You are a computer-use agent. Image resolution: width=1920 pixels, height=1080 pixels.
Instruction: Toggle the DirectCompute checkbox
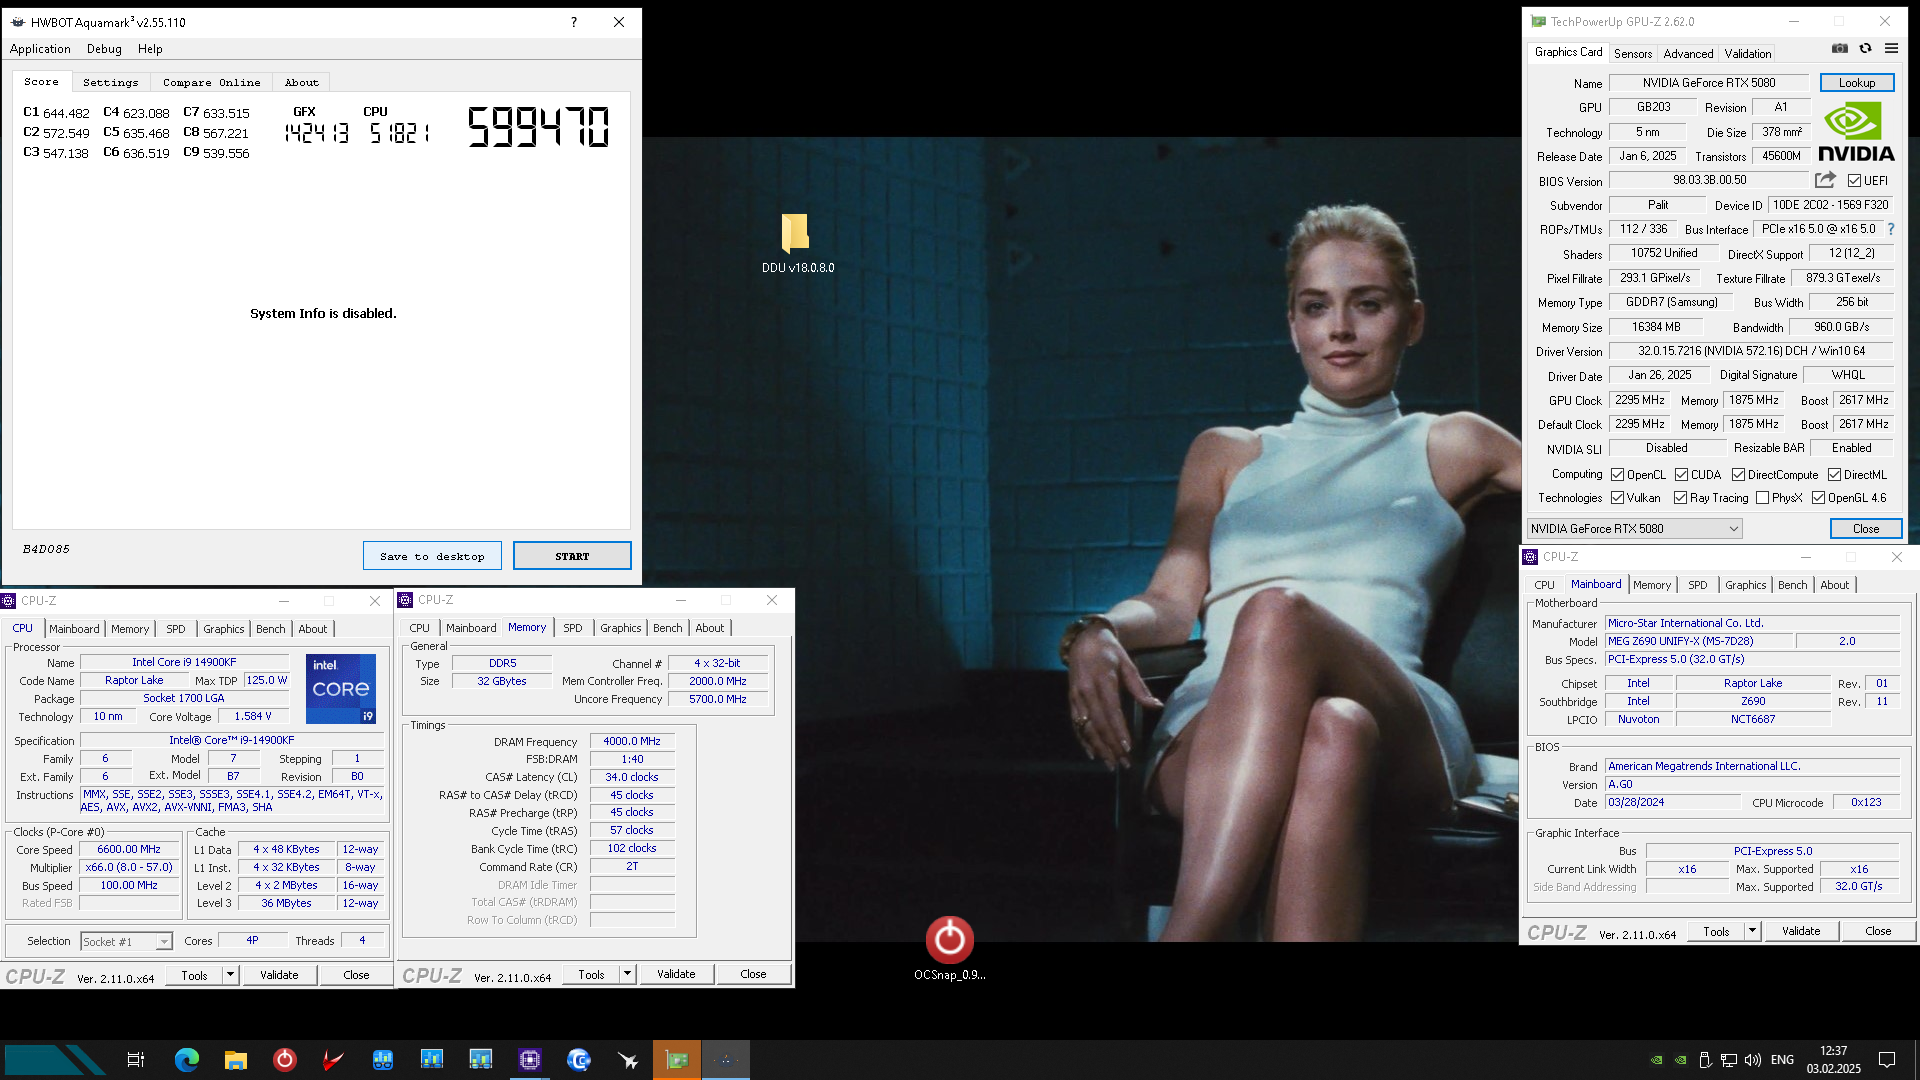pos(1738,475)
